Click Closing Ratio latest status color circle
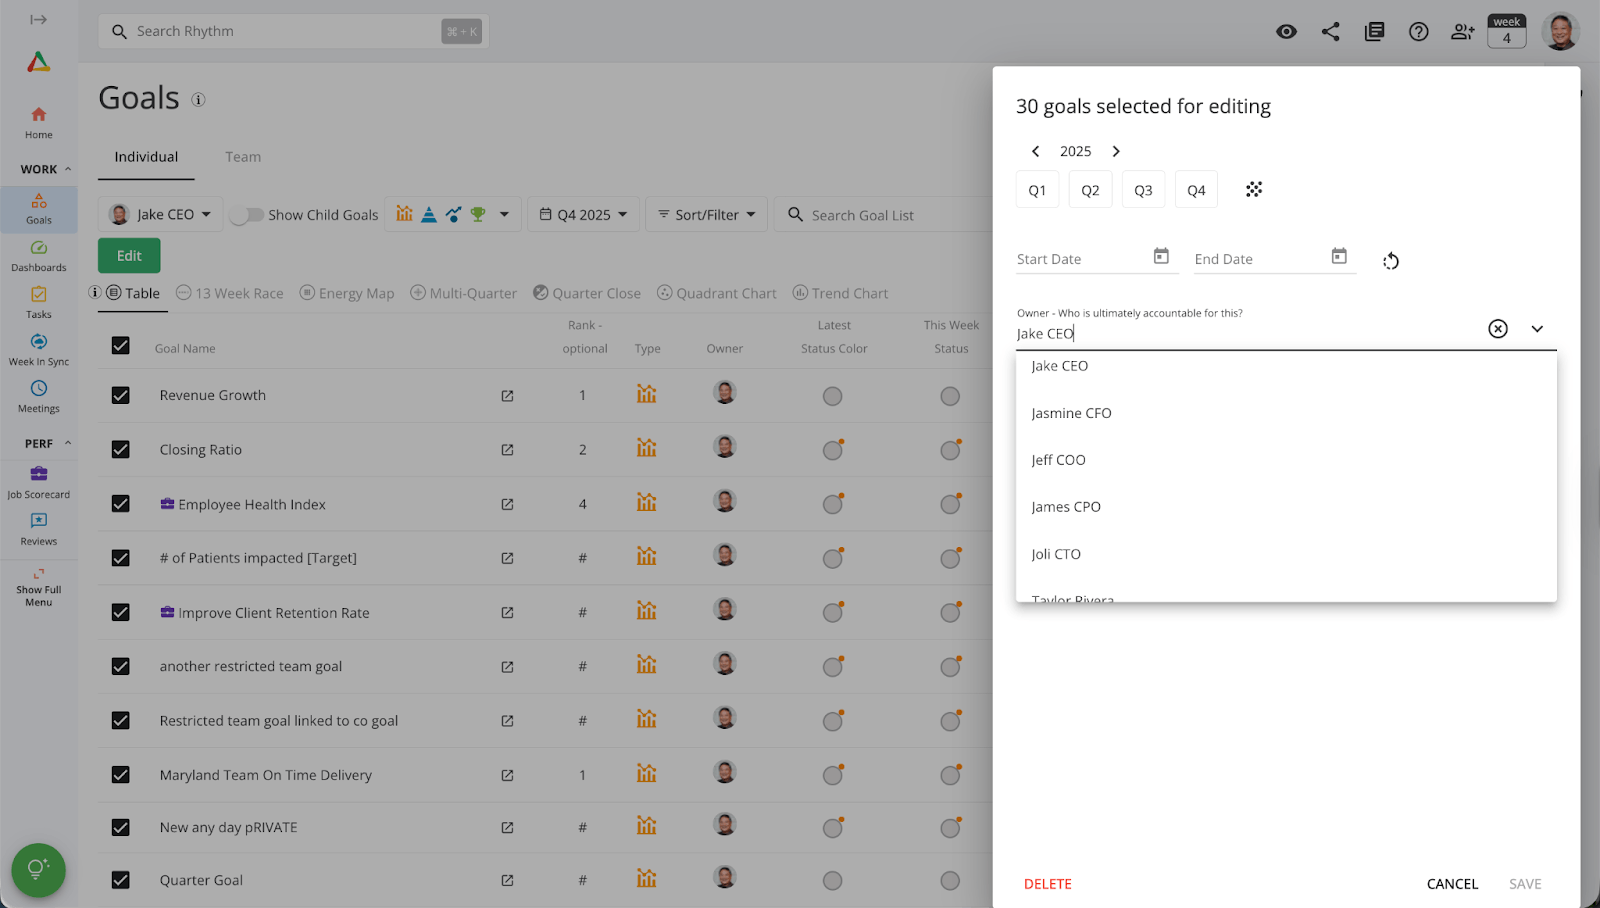1600x908 pixels. point(832,451)
